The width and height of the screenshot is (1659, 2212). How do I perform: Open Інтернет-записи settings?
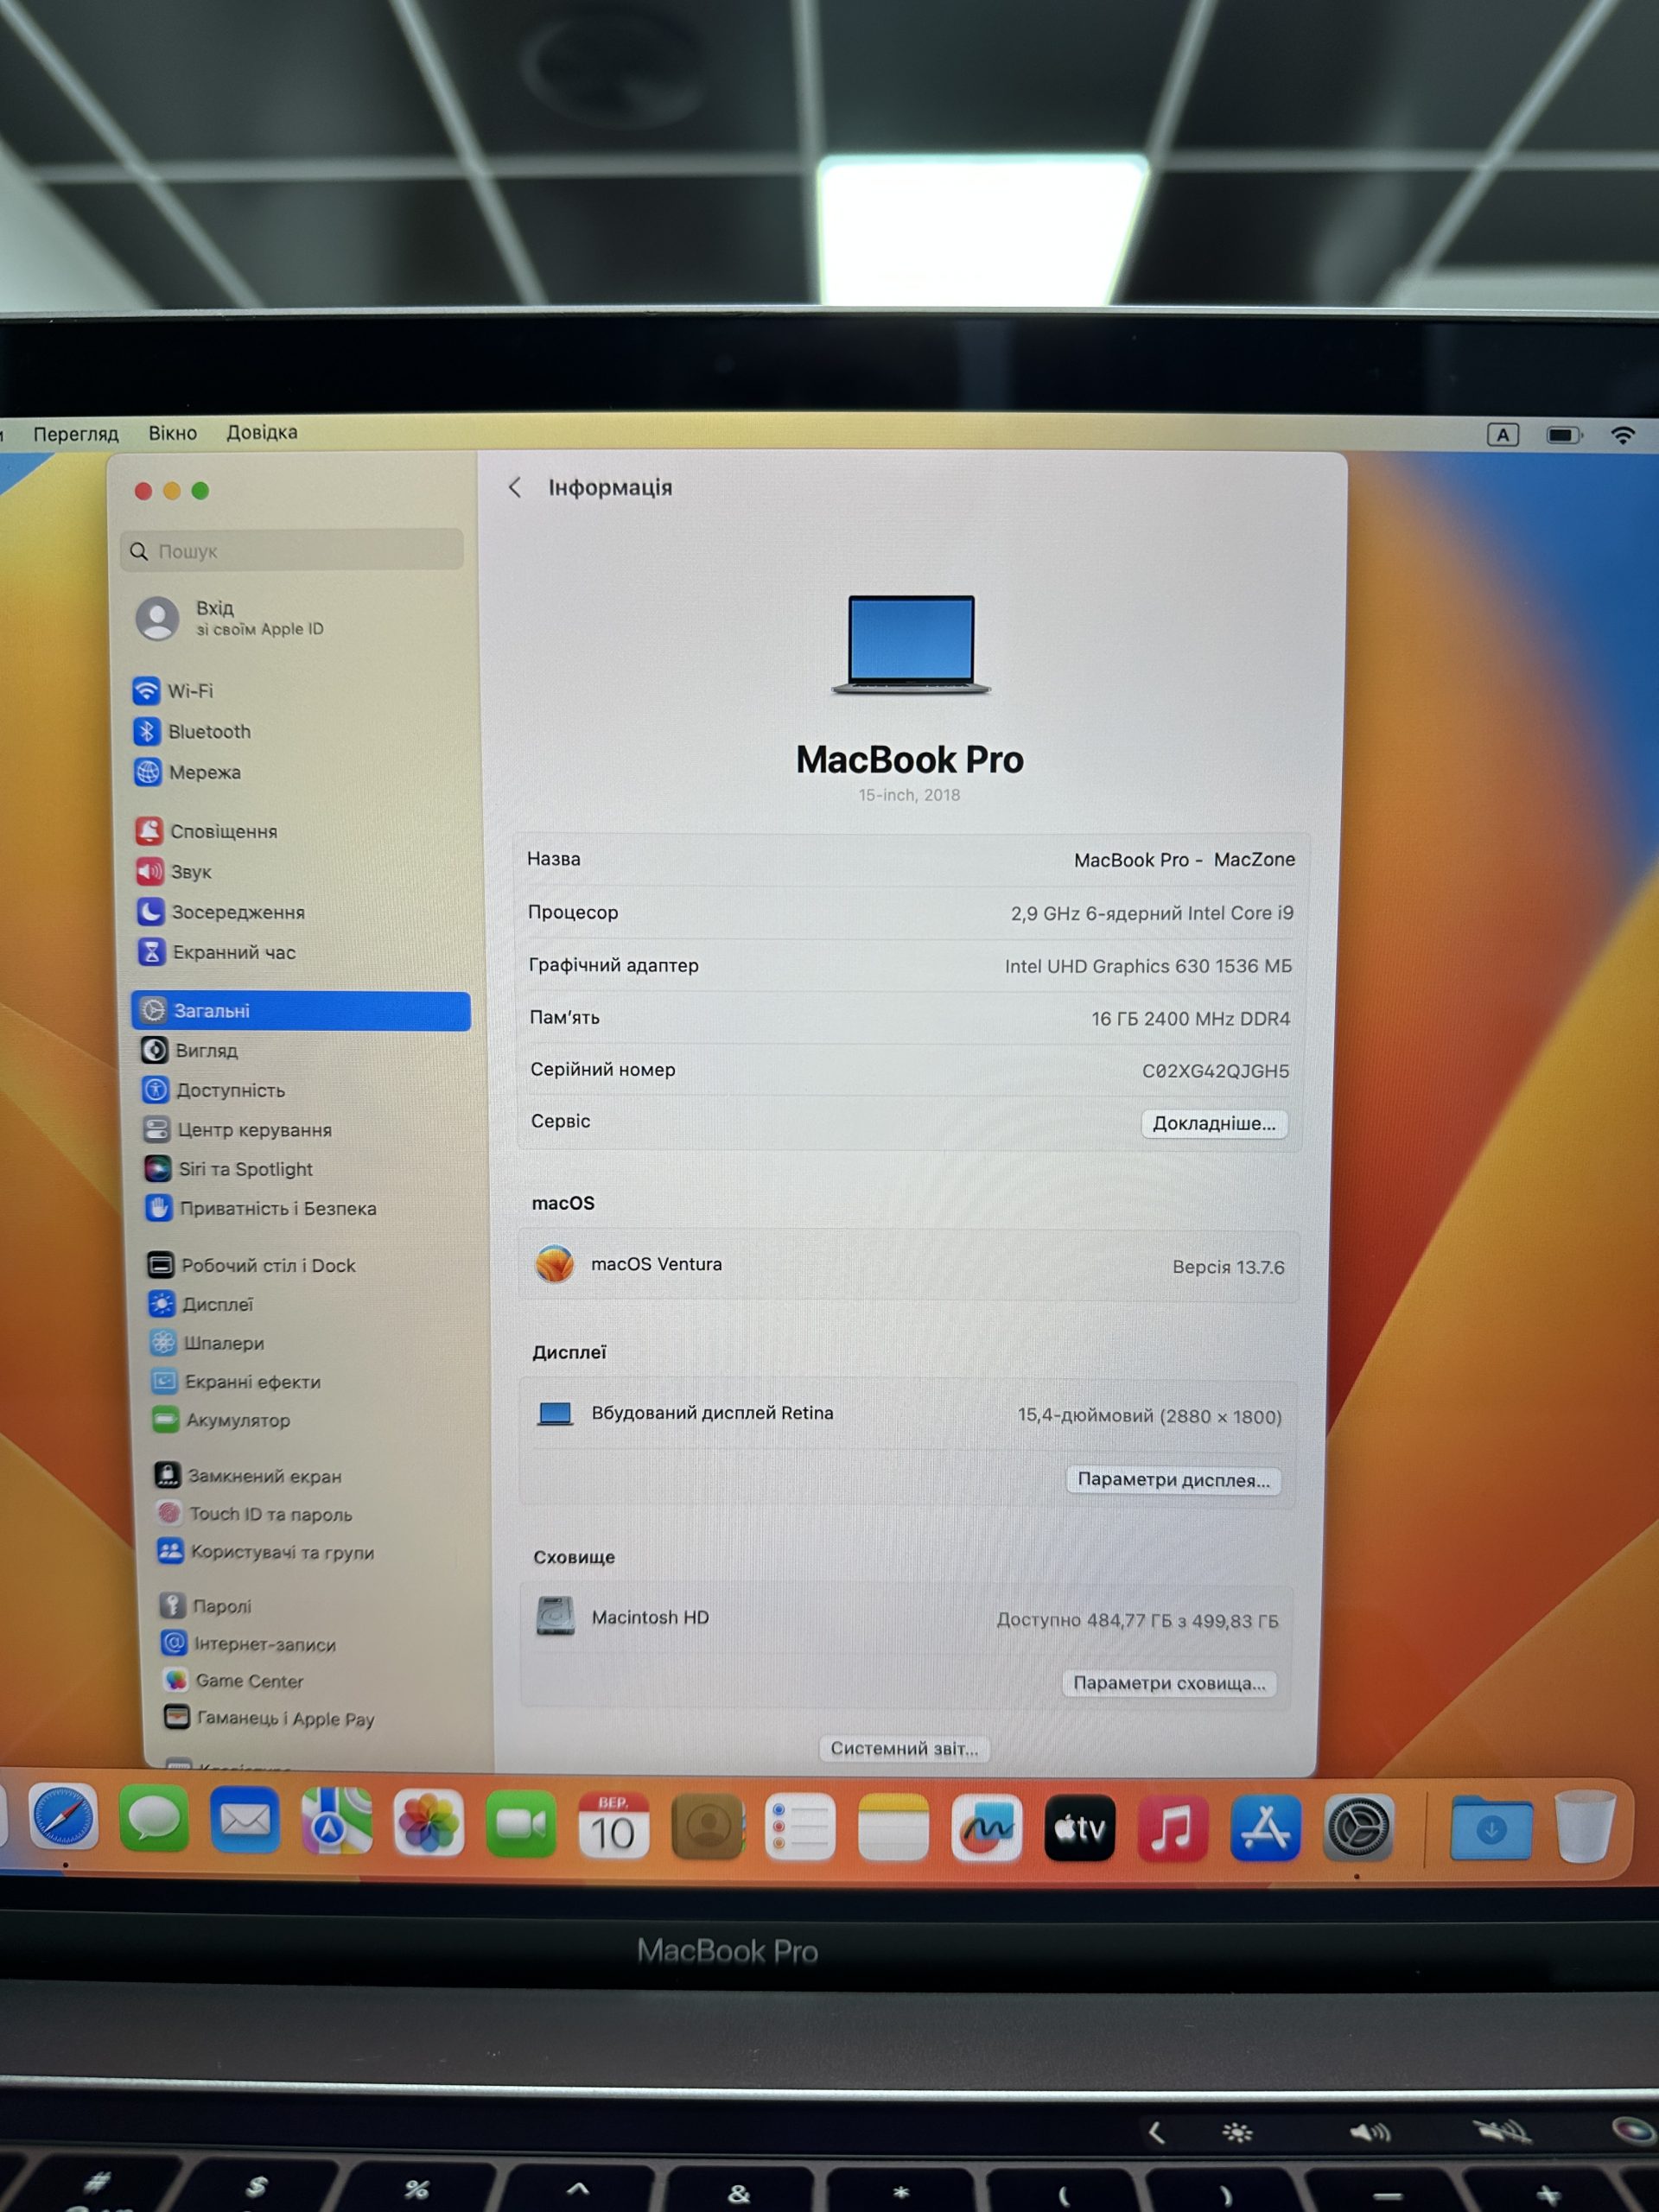[x=249, y=1644]
